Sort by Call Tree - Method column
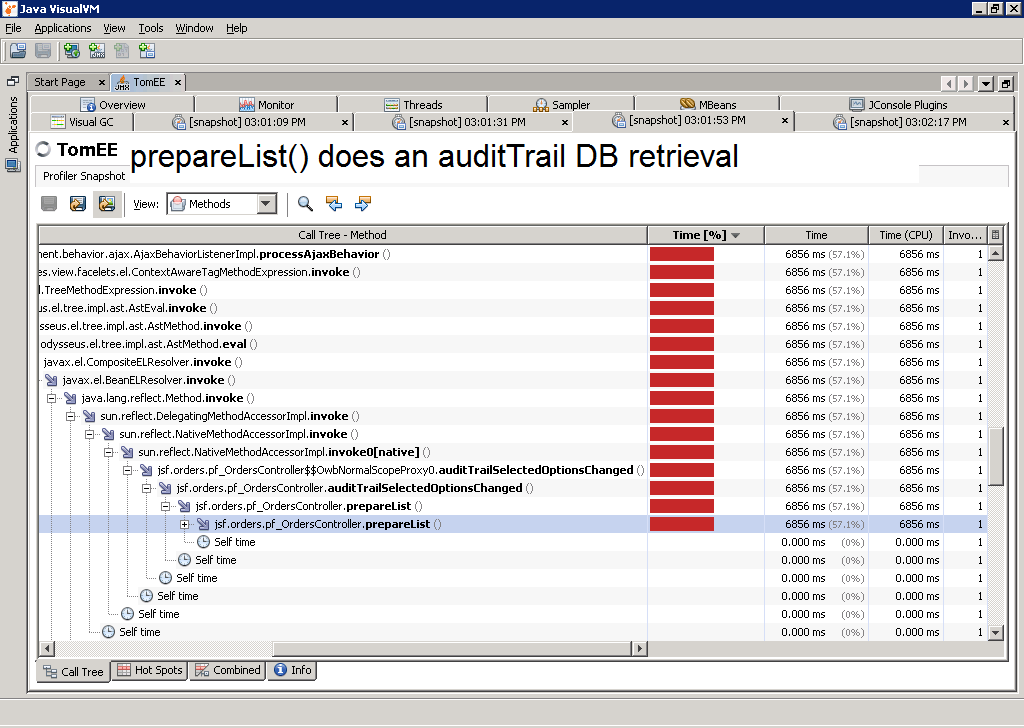1024x728 pixels. [x=342, y=235]
